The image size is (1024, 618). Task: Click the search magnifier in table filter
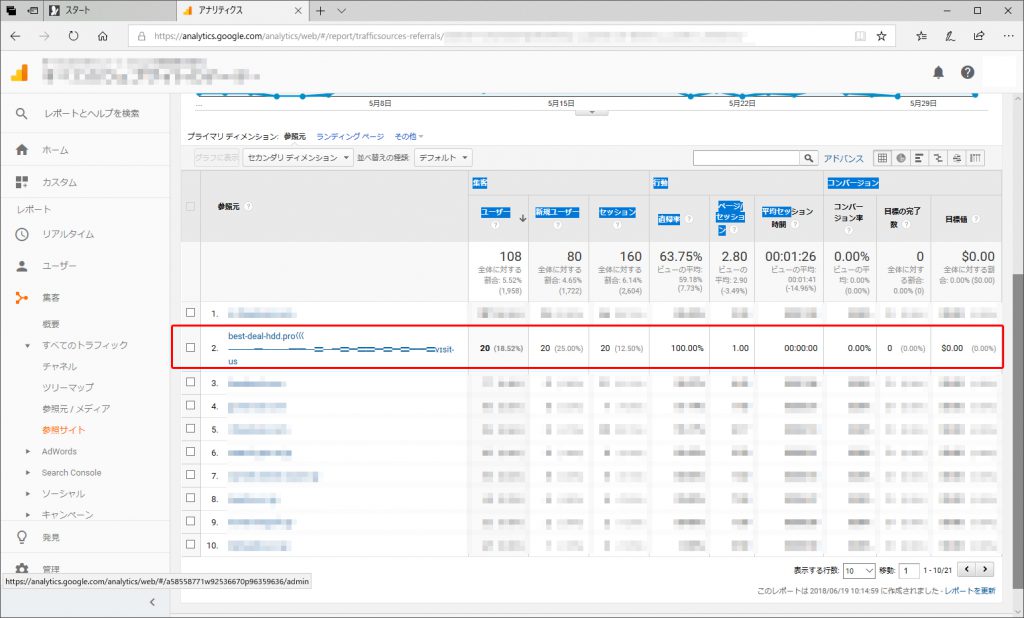point(808,158)
